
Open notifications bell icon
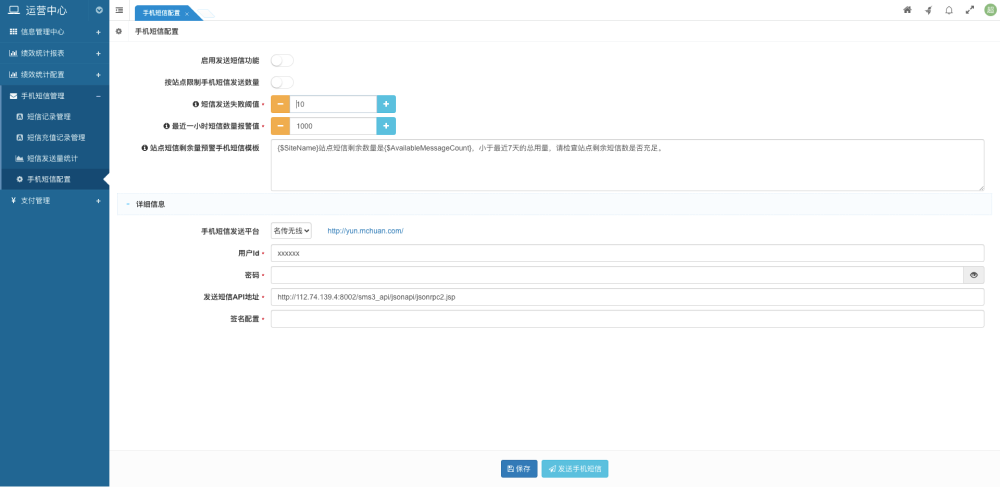pos(949,10)
